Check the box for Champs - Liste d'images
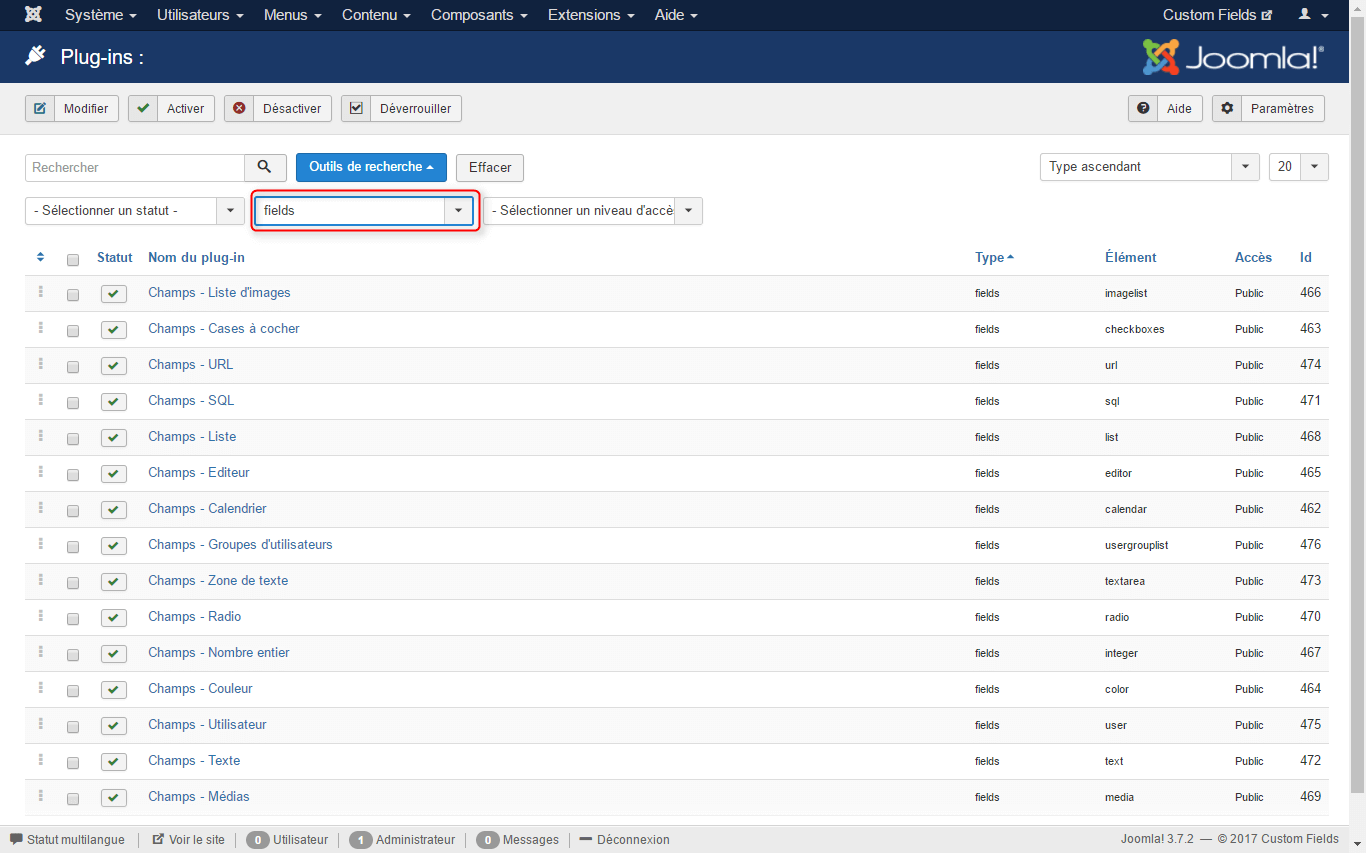1366x853 pixels. coord(73,295)
